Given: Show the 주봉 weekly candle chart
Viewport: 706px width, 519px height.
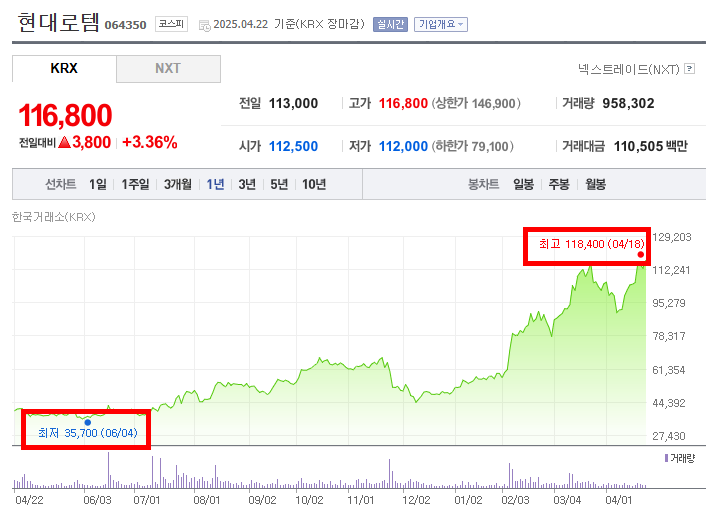Looking at the screenshot, I should pos(559,184).
